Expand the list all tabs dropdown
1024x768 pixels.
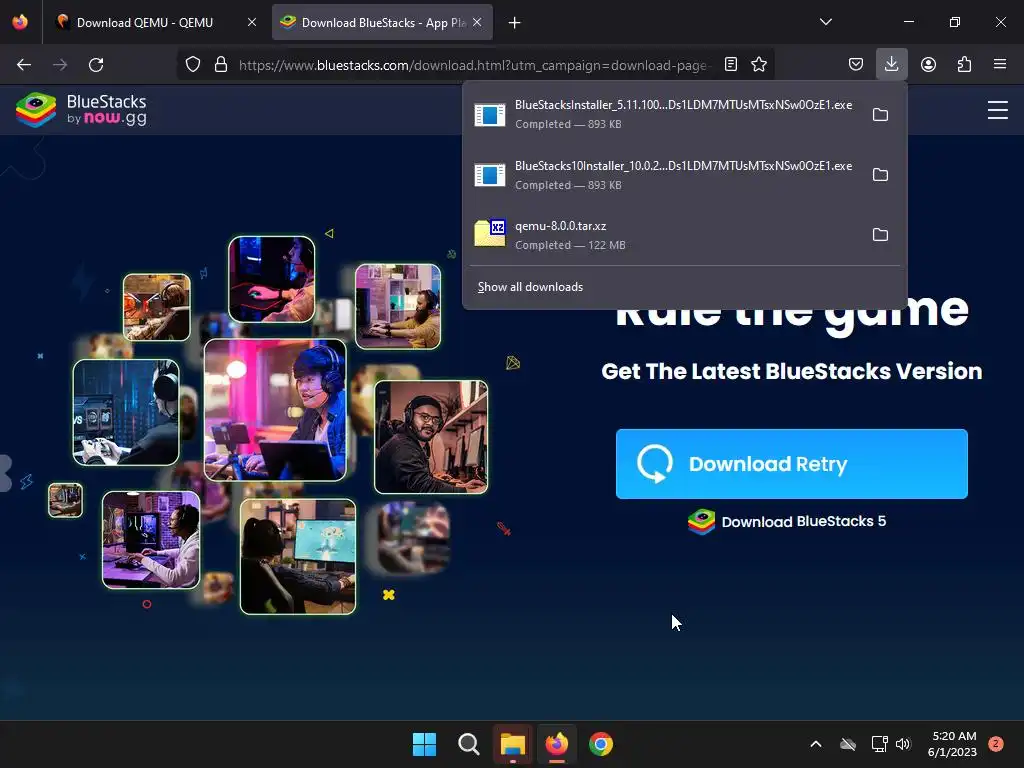825,22
